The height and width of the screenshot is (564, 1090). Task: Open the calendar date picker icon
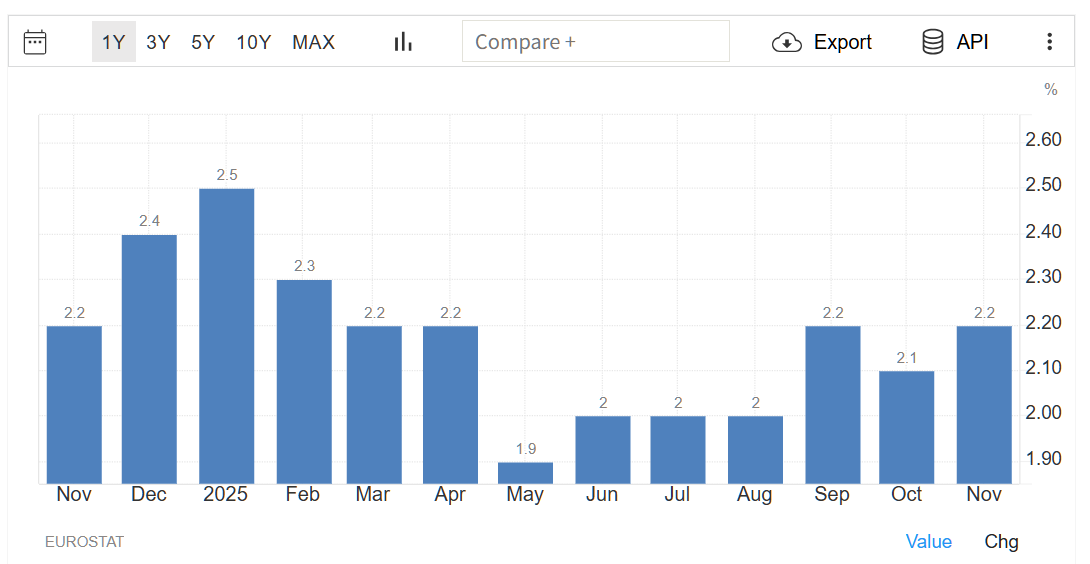[x=35, y=42]
